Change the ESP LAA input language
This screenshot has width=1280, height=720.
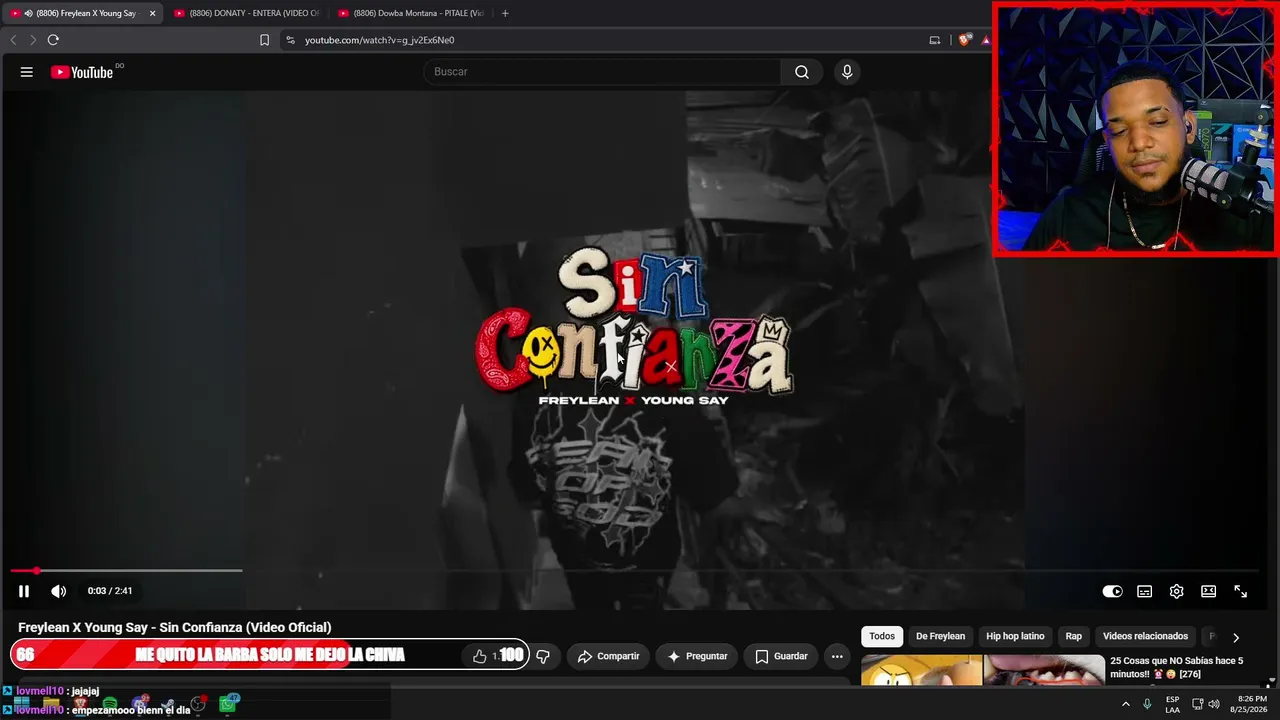click(1173, 704)
